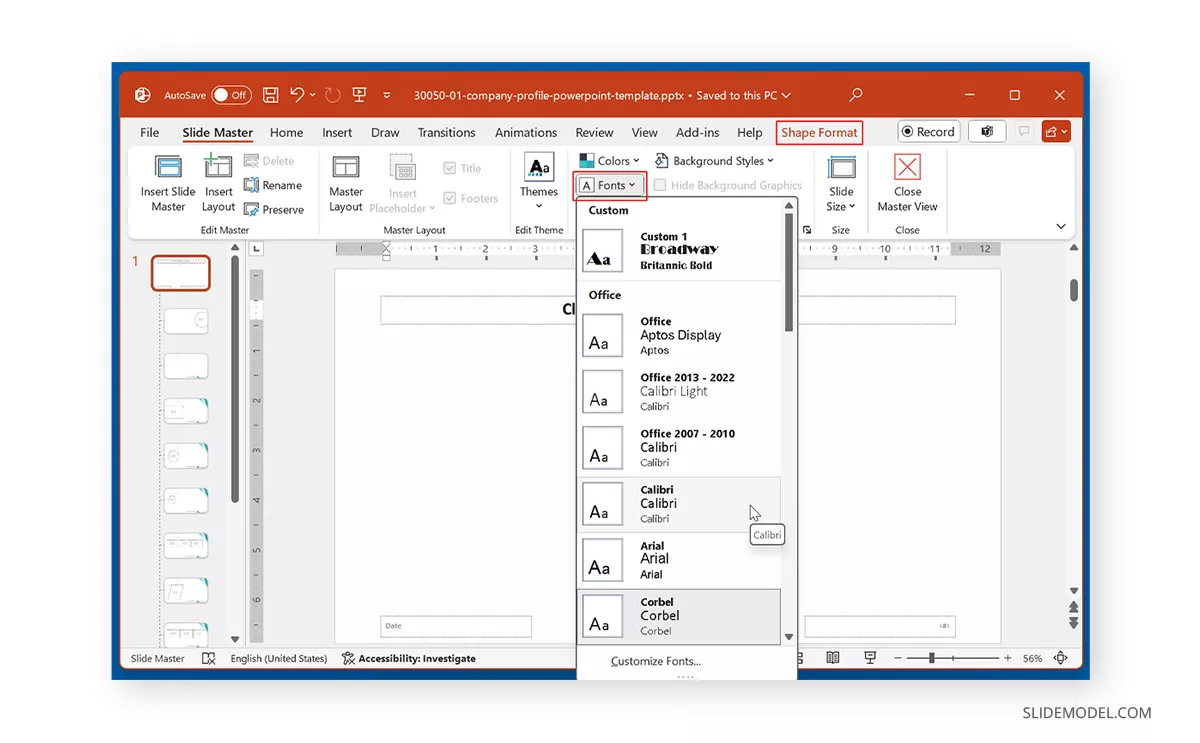Toggle the Title checkbox
This screenshot has height=743, width=1200.
coord(450,168)
